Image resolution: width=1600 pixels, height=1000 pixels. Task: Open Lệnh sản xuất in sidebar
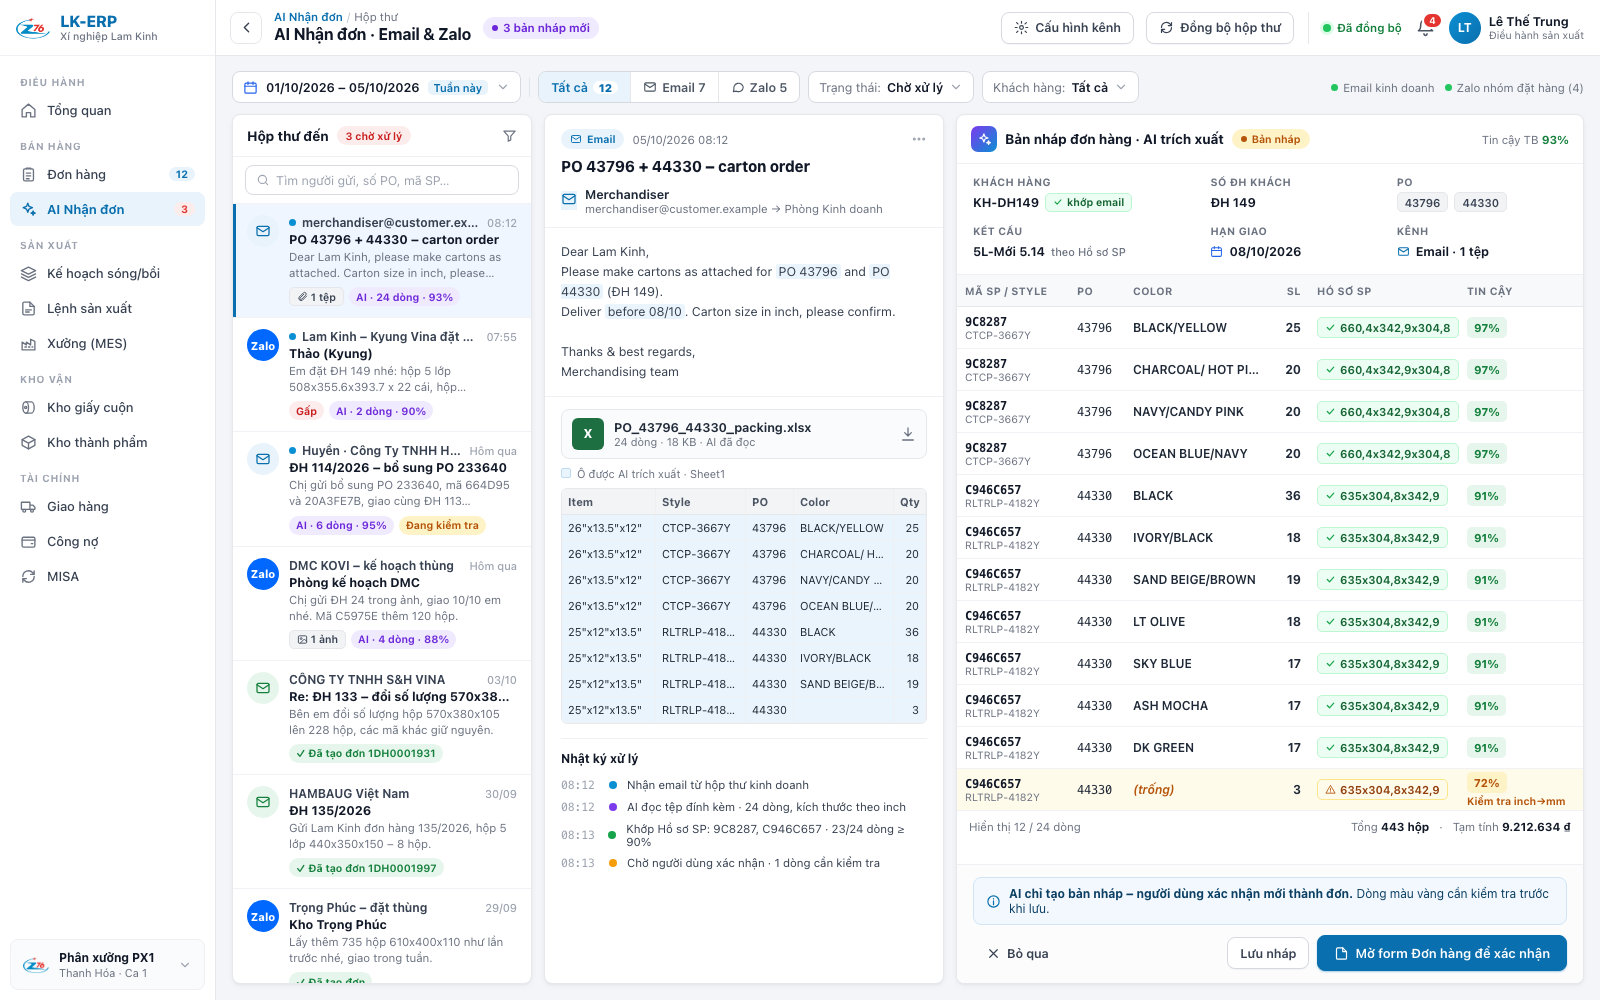tap(108, 308)
